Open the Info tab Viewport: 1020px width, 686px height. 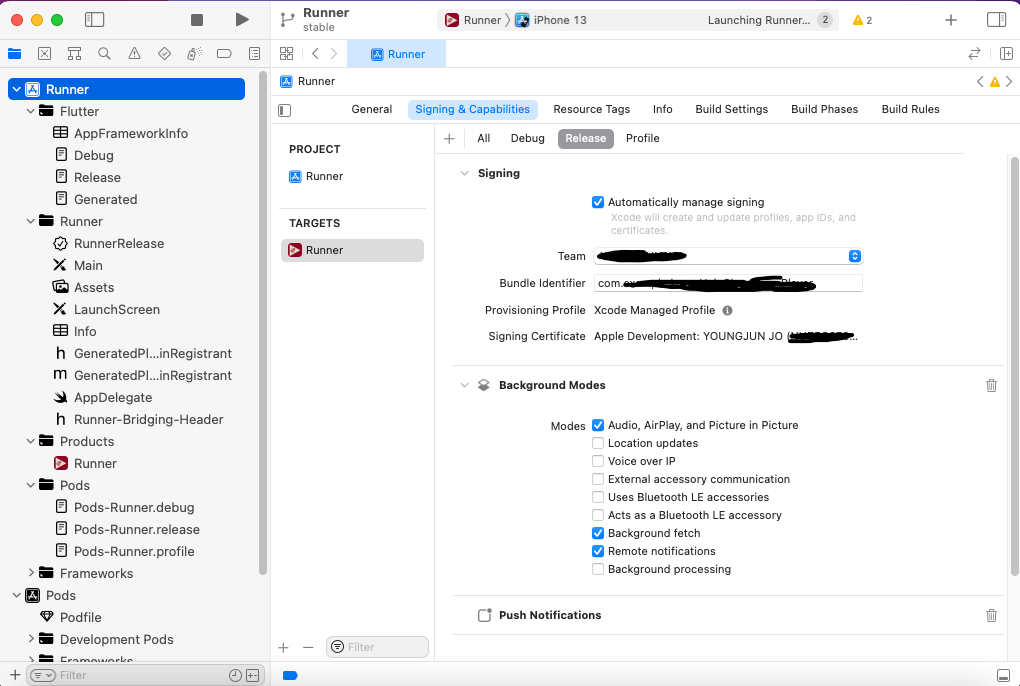click(x=662, y=109)
